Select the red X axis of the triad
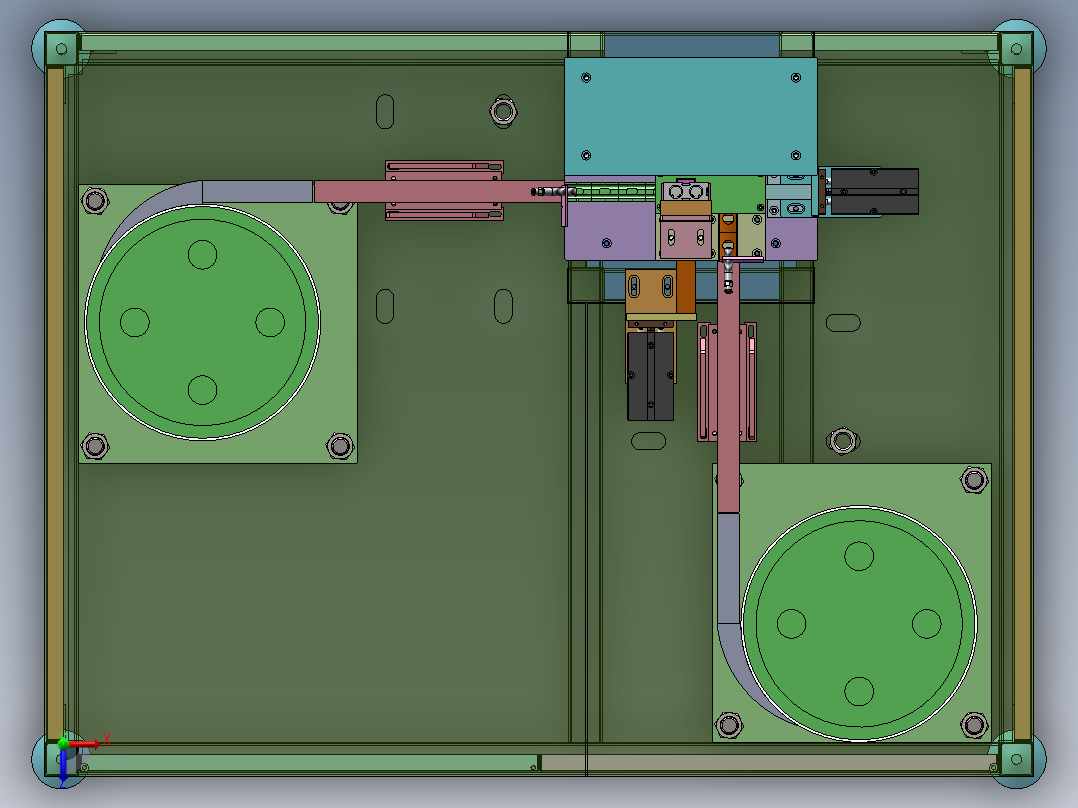 tap(84, 743)
